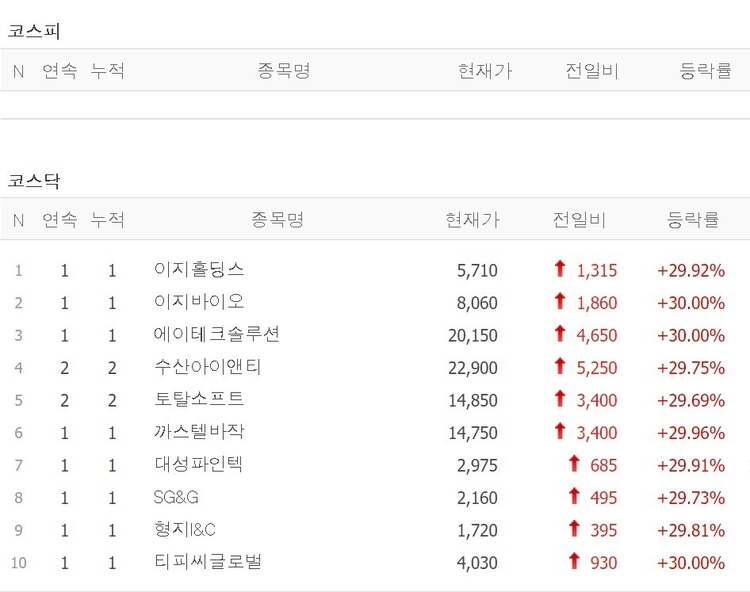Click the 코스피 section heading
The height and width of the screenshot is (592, 750).
click(34, 31)
